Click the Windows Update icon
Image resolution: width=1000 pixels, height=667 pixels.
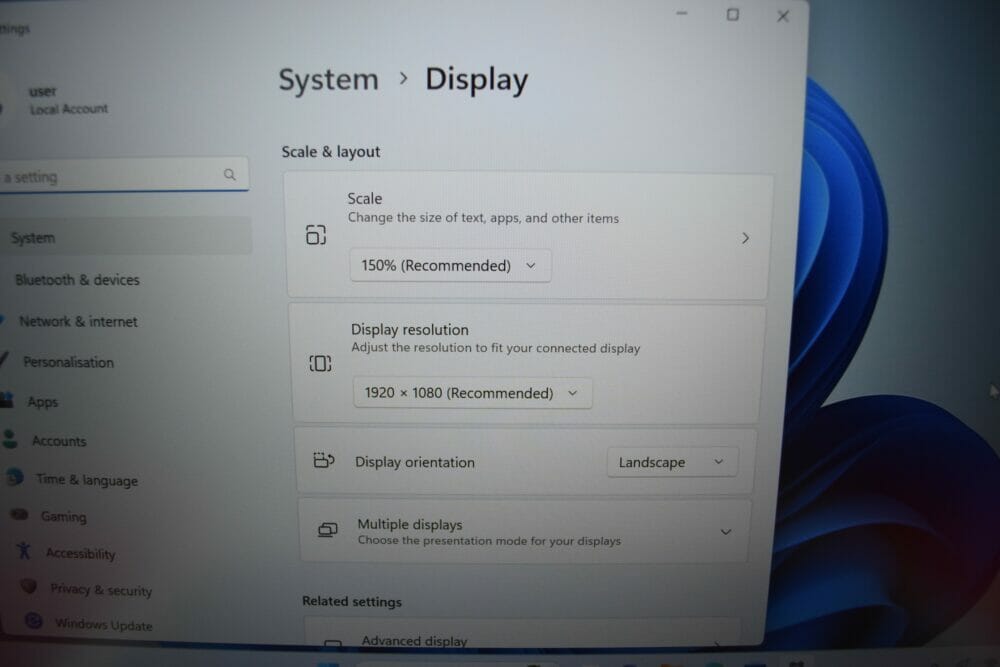point(33,620)
